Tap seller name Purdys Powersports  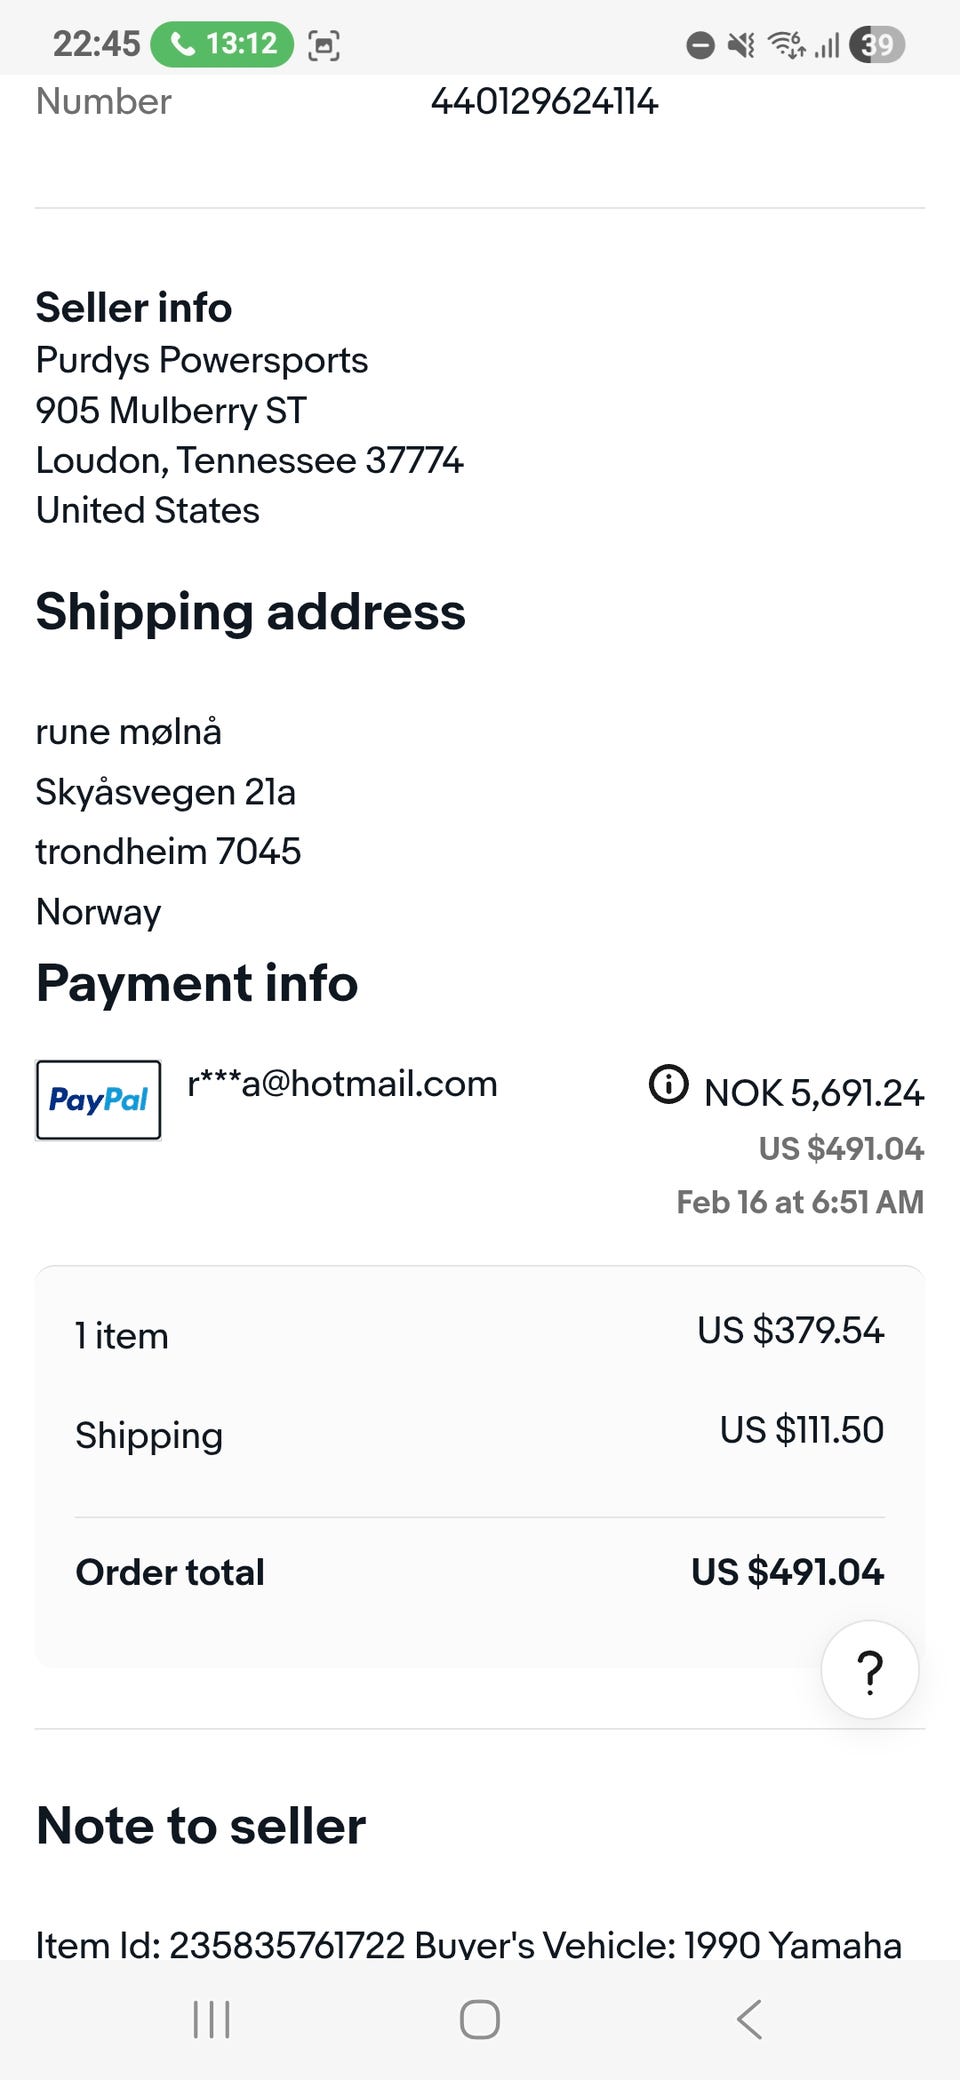click(202, 360)
